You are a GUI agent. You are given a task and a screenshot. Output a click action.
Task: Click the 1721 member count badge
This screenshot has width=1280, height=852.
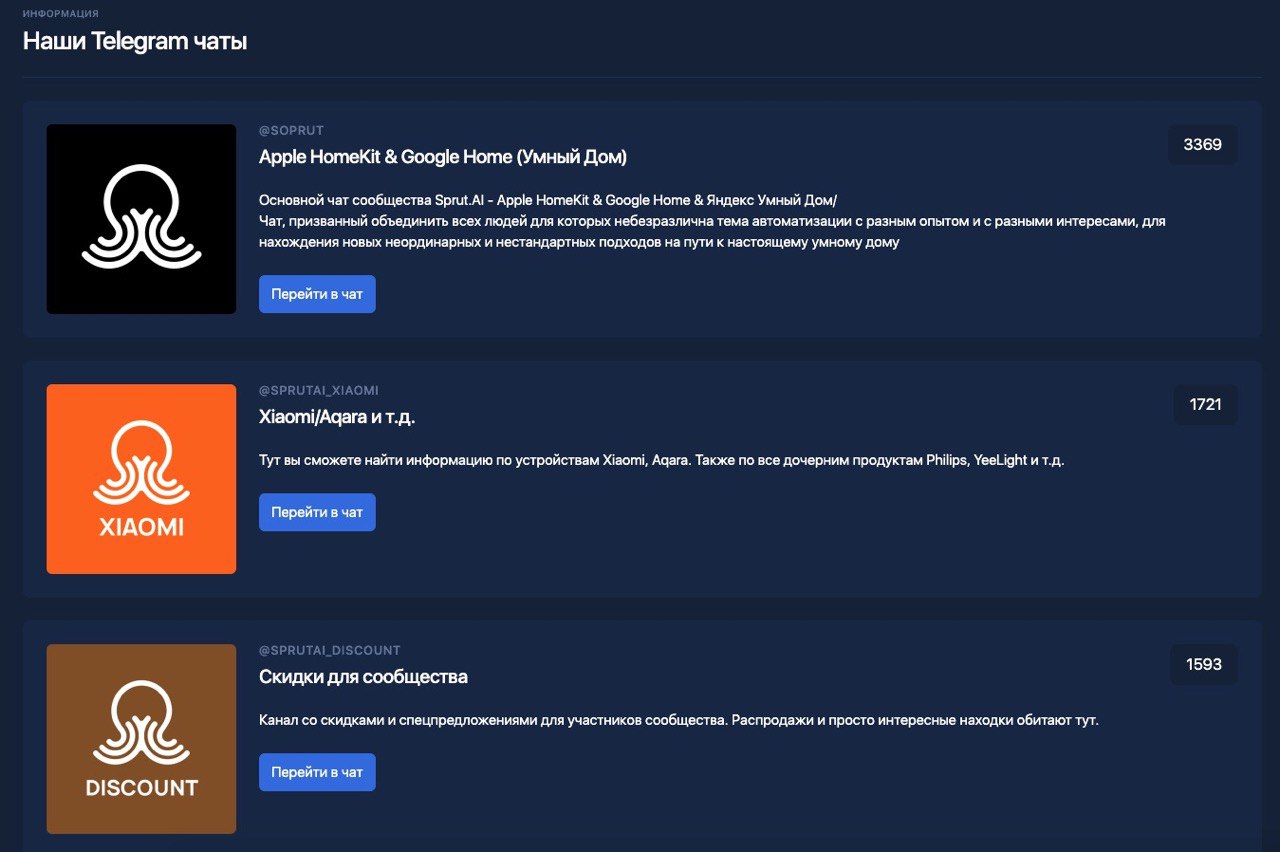coord(1206,404)
